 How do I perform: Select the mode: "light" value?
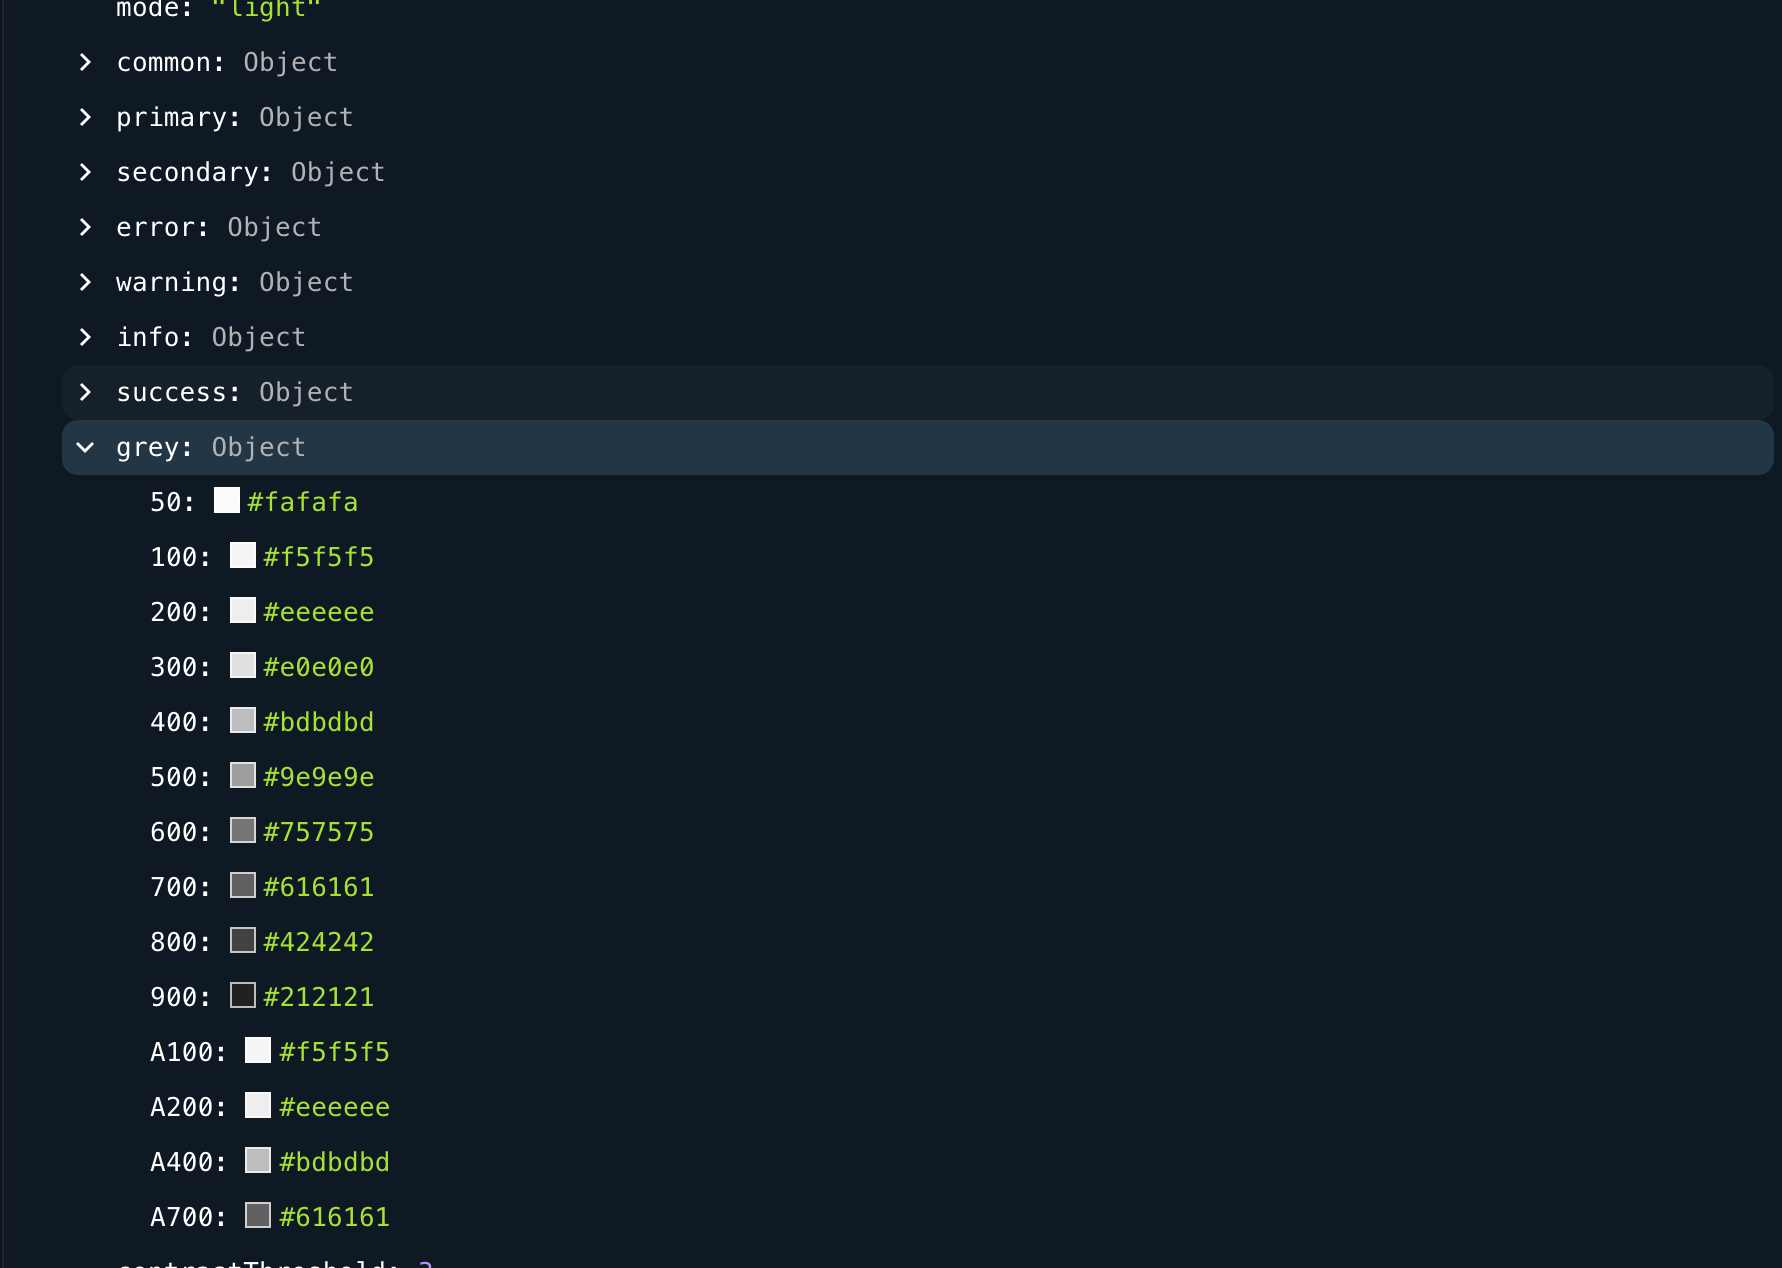[266, 10]
